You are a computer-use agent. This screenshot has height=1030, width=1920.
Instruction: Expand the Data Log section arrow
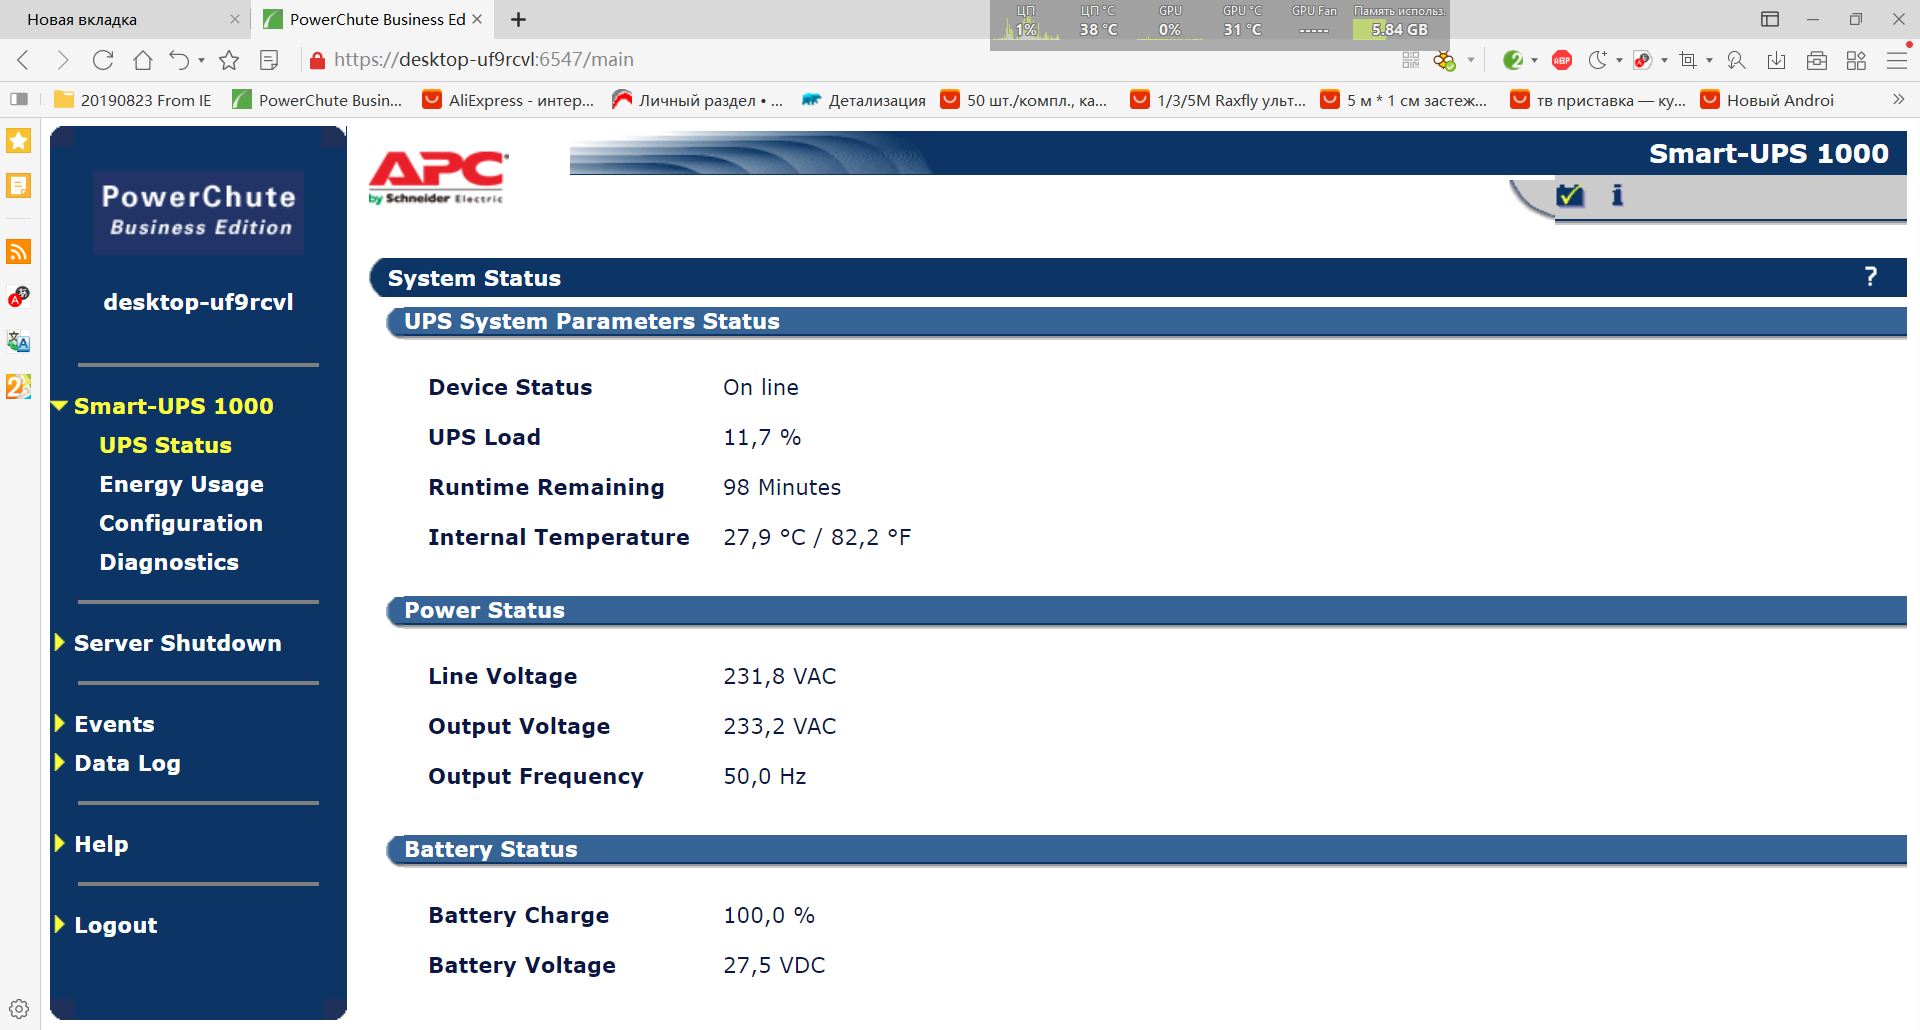60,762
